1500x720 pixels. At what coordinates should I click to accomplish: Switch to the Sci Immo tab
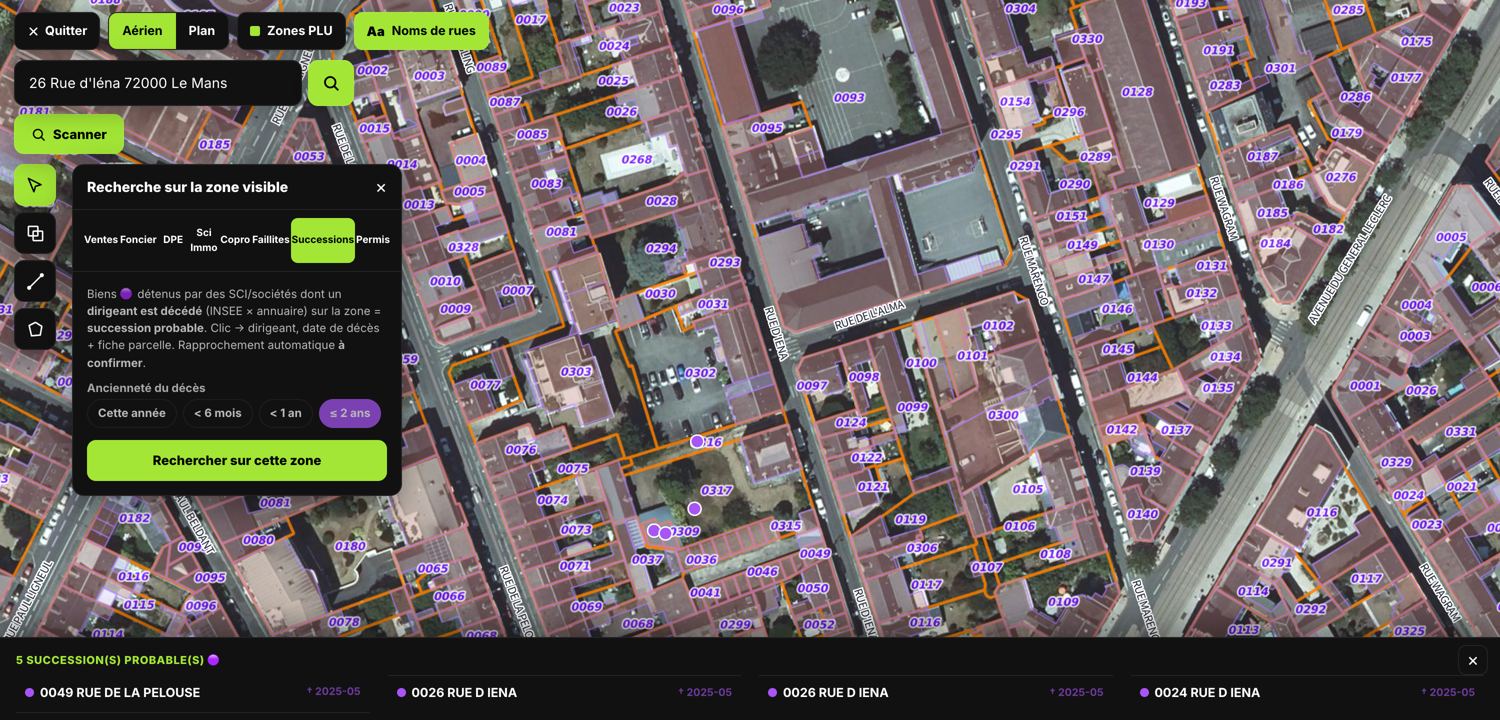pos(204,240)
